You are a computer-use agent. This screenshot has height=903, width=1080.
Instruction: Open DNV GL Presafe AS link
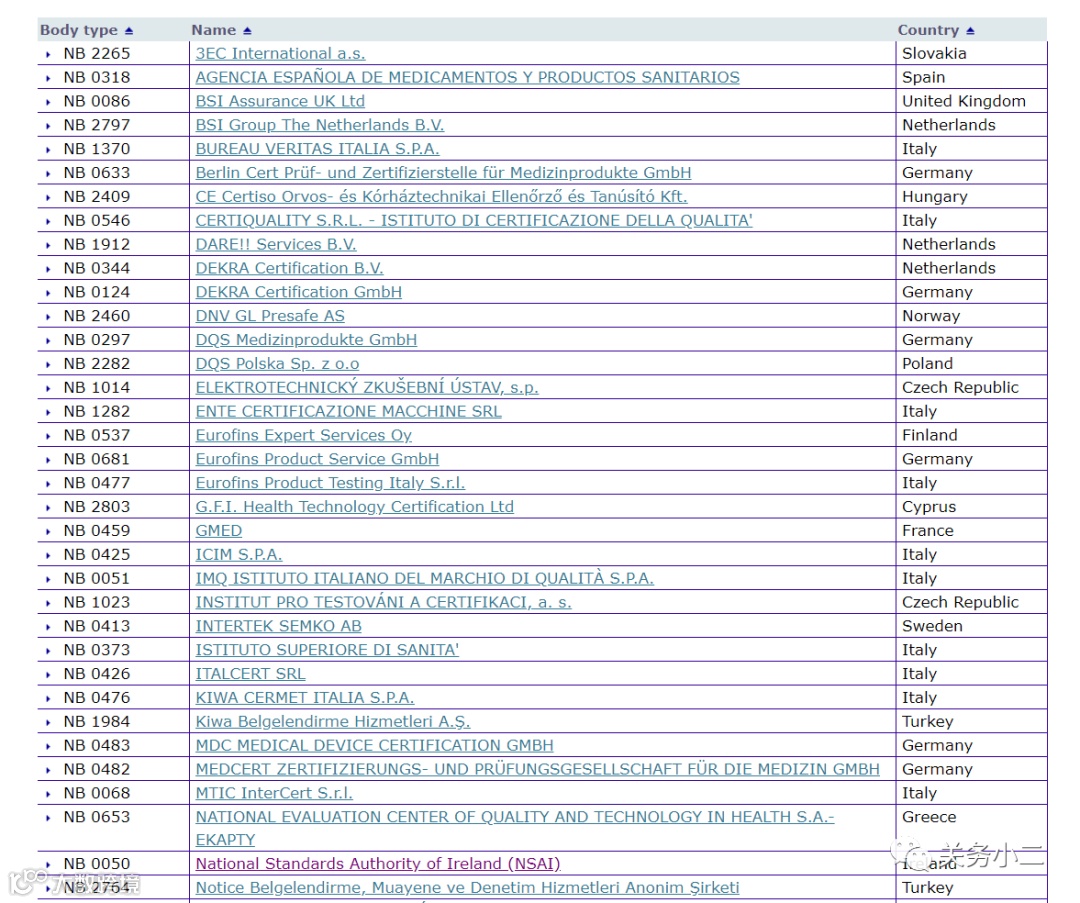pyautogui.click(x=270, y=316)
